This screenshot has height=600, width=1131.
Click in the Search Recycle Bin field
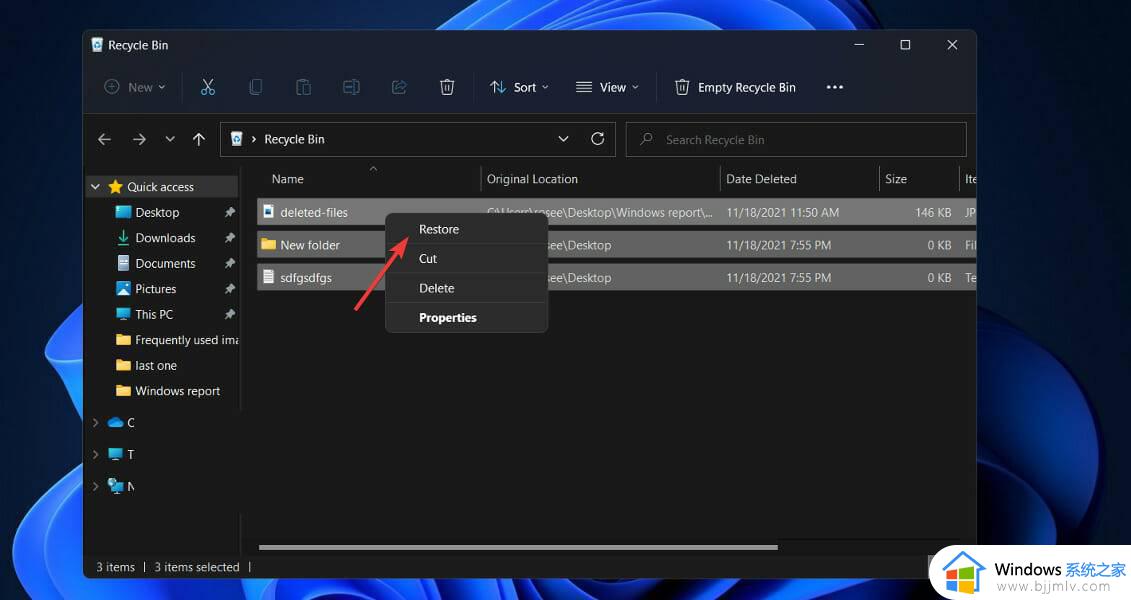pos(796,139)
